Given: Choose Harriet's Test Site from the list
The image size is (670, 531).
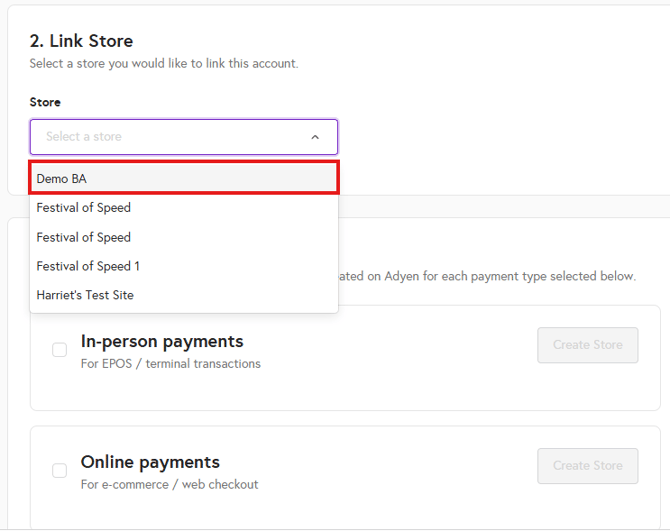Looking at the screenshot, I should pos(85,295).
